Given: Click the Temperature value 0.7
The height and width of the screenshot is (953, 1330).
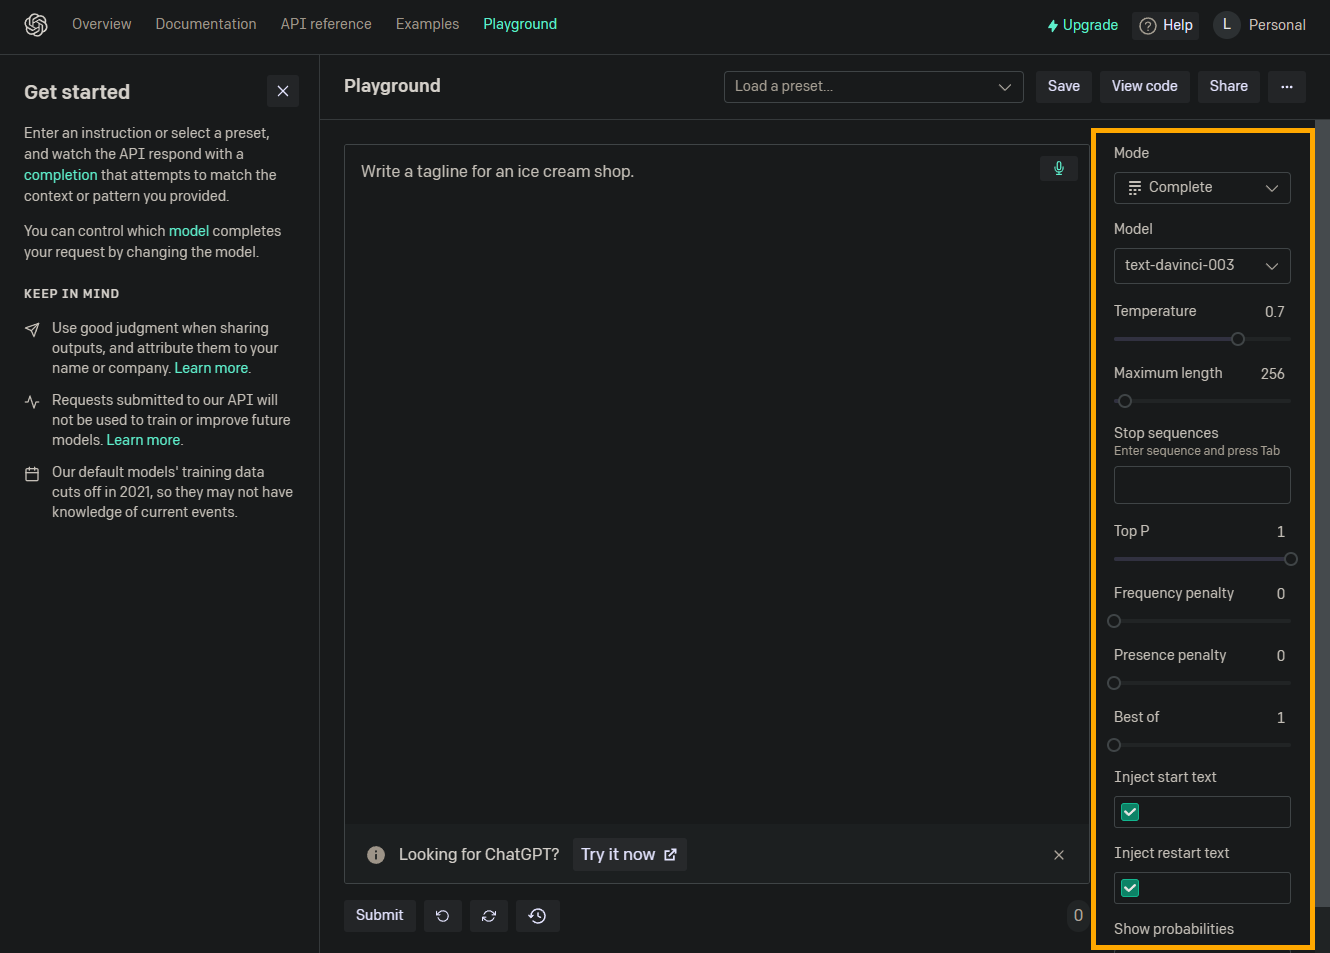Looking at the screenshot, I should pyautogui.click(x=1274, y=312).
